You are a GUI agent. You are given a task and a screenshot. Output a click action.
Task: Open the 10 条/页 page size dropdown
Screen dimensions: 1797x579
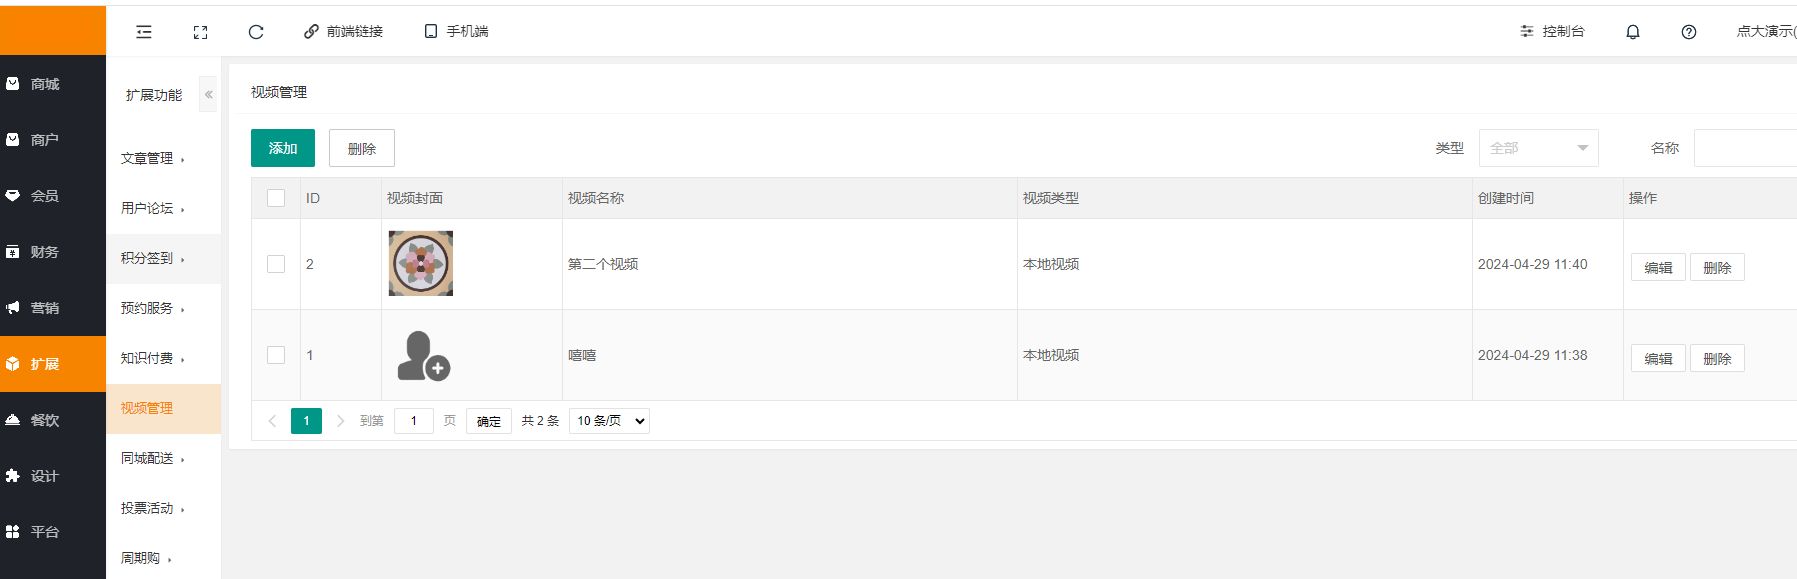[x=609, y=421]
